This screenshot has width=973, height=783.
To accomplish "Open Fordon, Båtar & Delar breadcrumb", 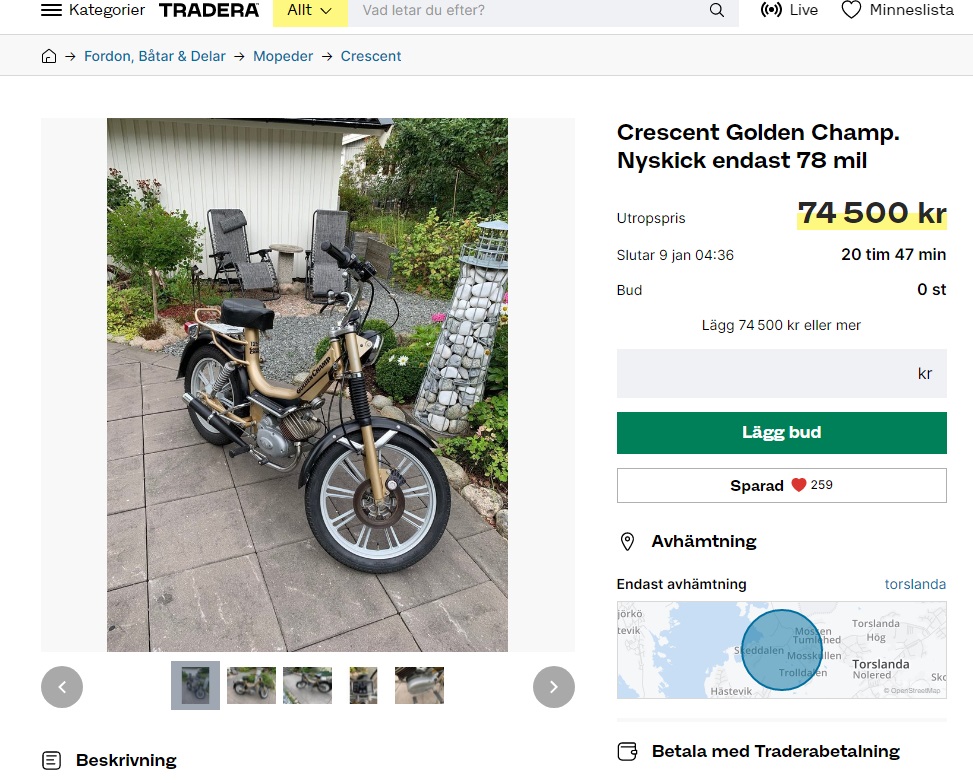I will click(x=155, y=56).
